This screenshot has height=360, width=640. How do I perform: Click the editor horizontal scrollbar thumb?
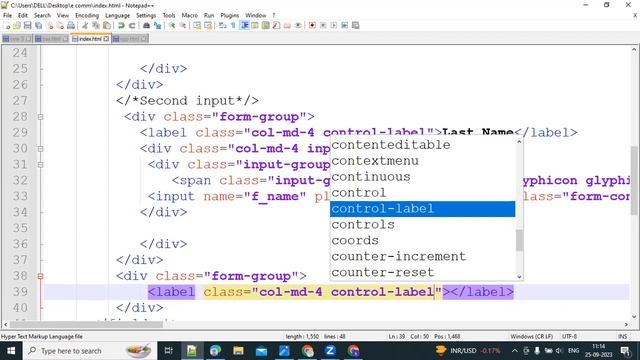[x=86, y=324]
